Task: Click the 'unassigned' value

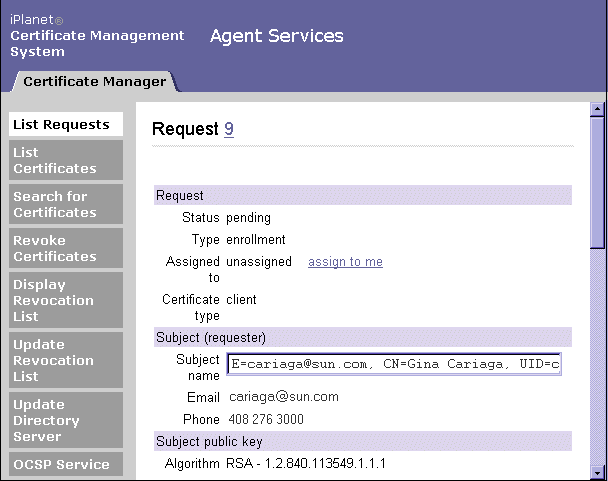Action: [259, 262]
